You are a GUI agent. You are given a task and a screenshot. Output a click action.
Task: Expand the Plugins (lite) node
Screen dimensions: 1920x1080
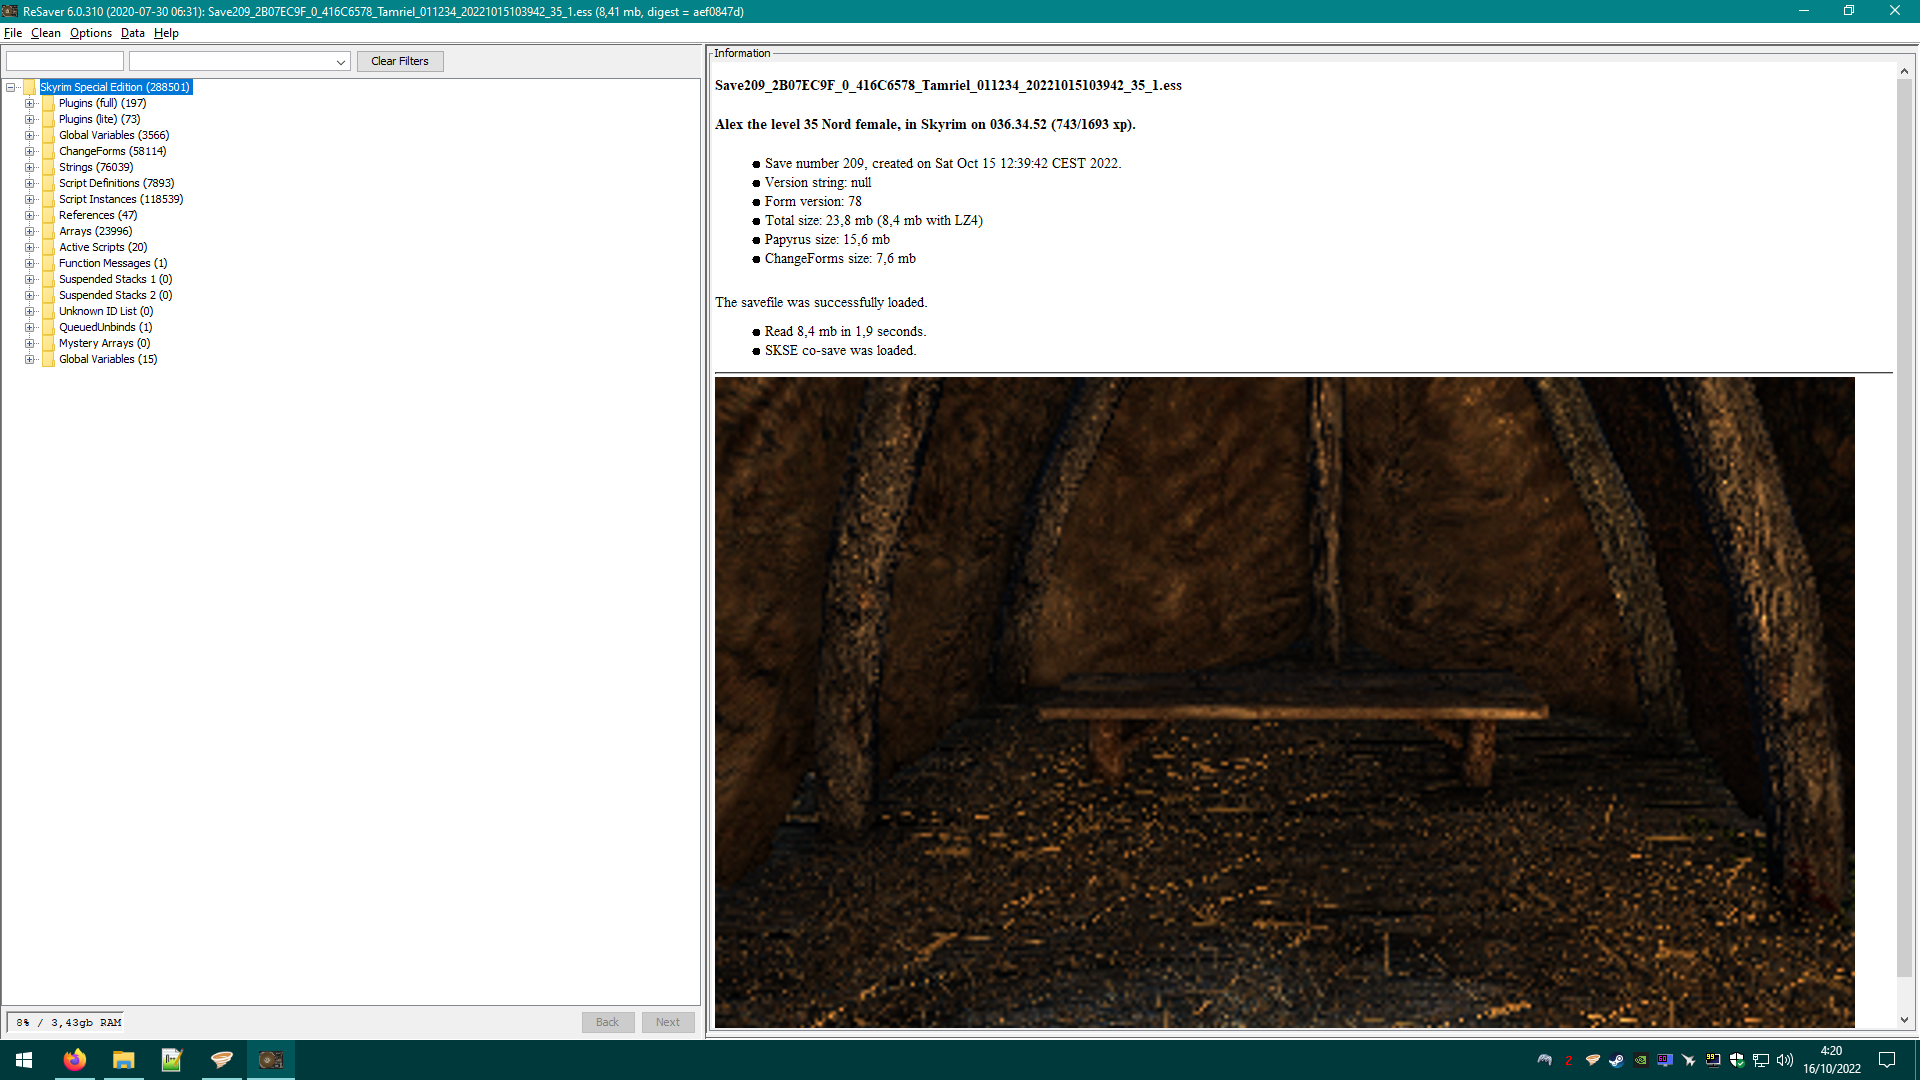[x=30, y=119]
